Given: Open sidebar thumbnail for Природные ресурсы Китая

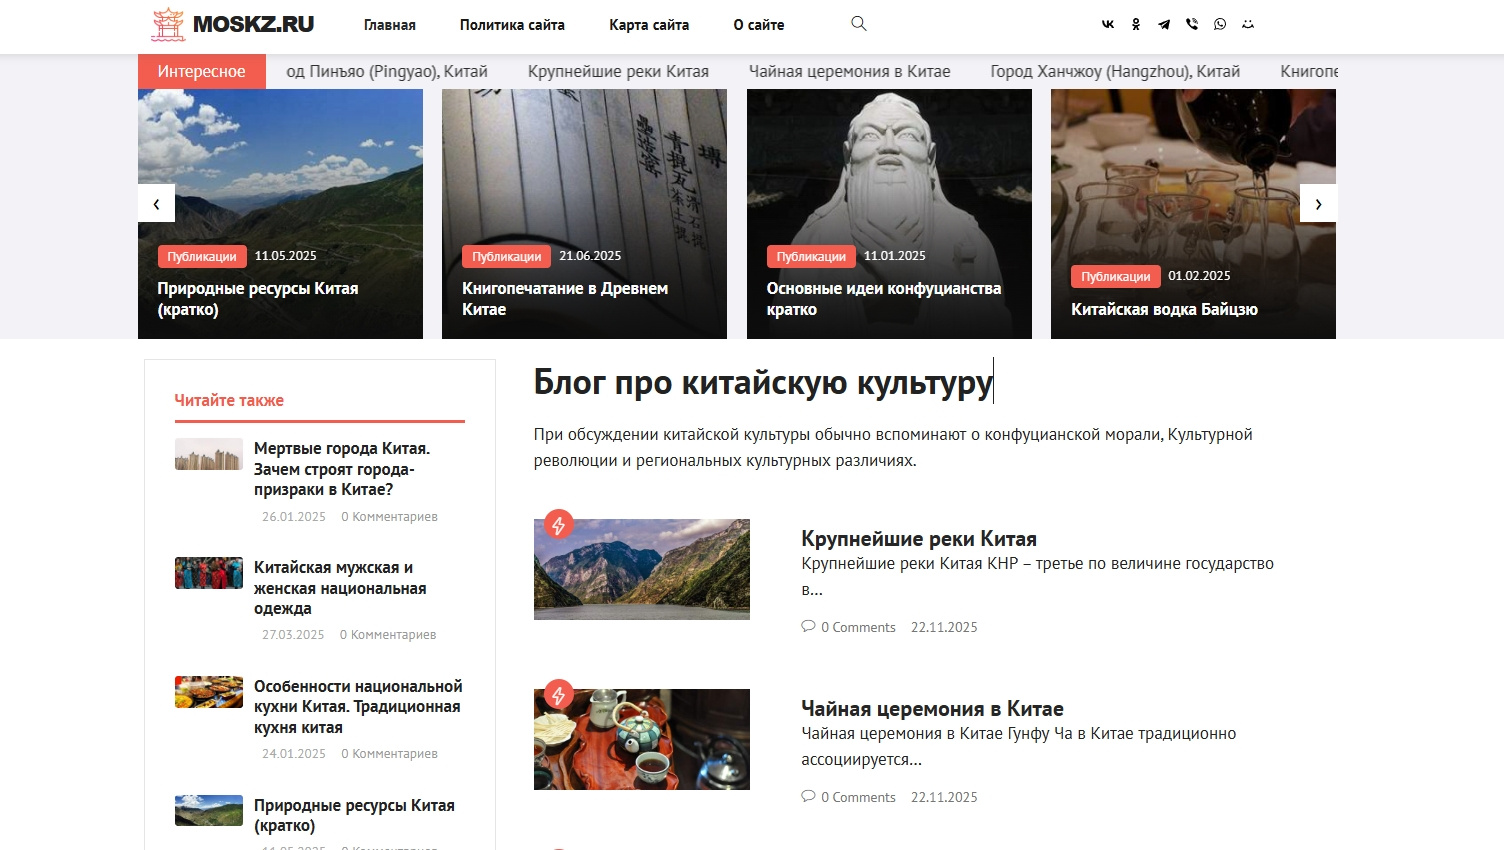Looking at the screenshot, I should click(x=209, y=811).
